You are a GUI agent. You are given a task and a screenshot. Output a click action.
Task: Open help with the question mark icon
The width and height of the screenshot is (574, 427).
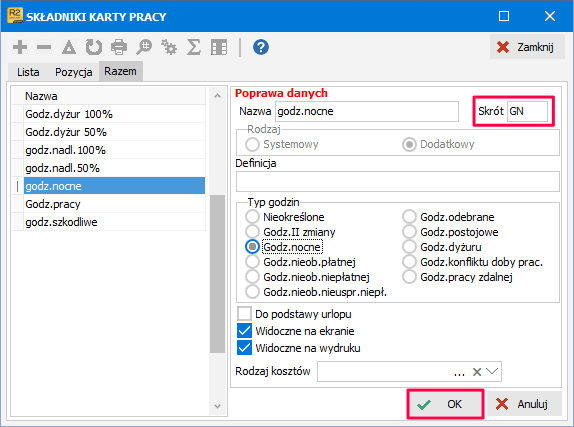coord(261,47)
